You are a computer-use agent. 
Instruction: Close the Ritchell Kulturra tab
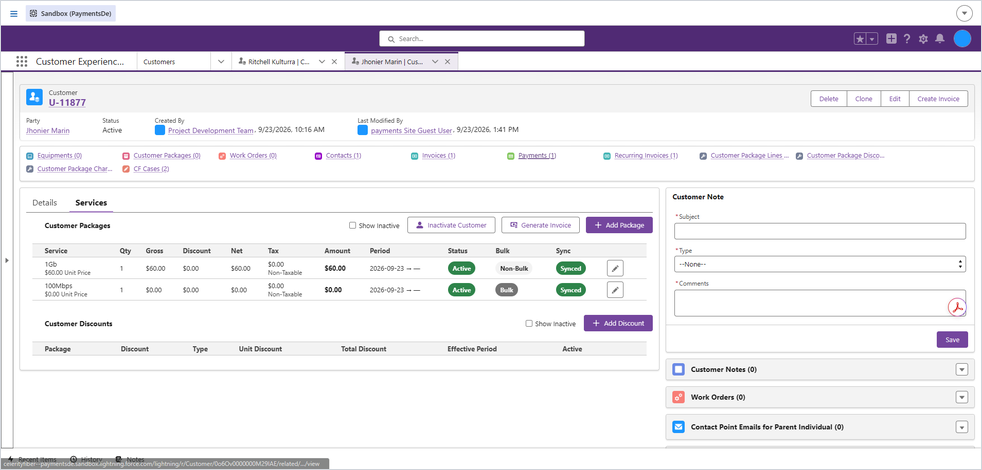(334, 61)
